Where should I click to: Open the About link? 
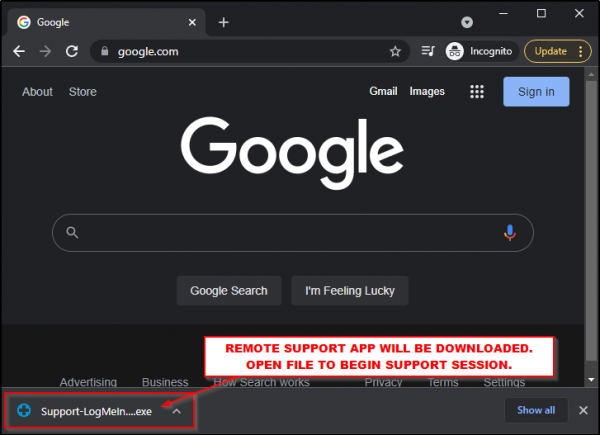click(37, 92)
